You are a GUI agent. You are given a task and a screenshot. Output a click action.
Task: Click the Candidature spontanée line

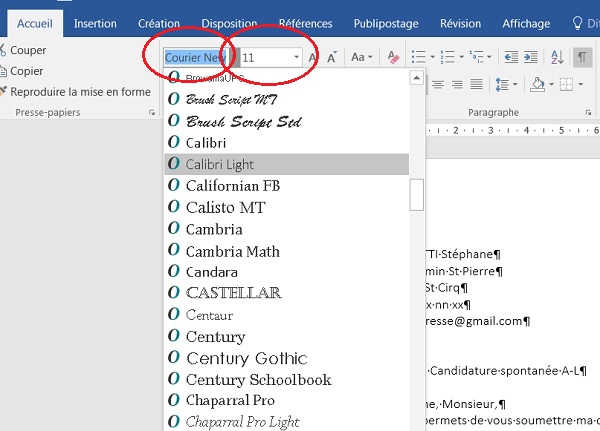(507, 371)
